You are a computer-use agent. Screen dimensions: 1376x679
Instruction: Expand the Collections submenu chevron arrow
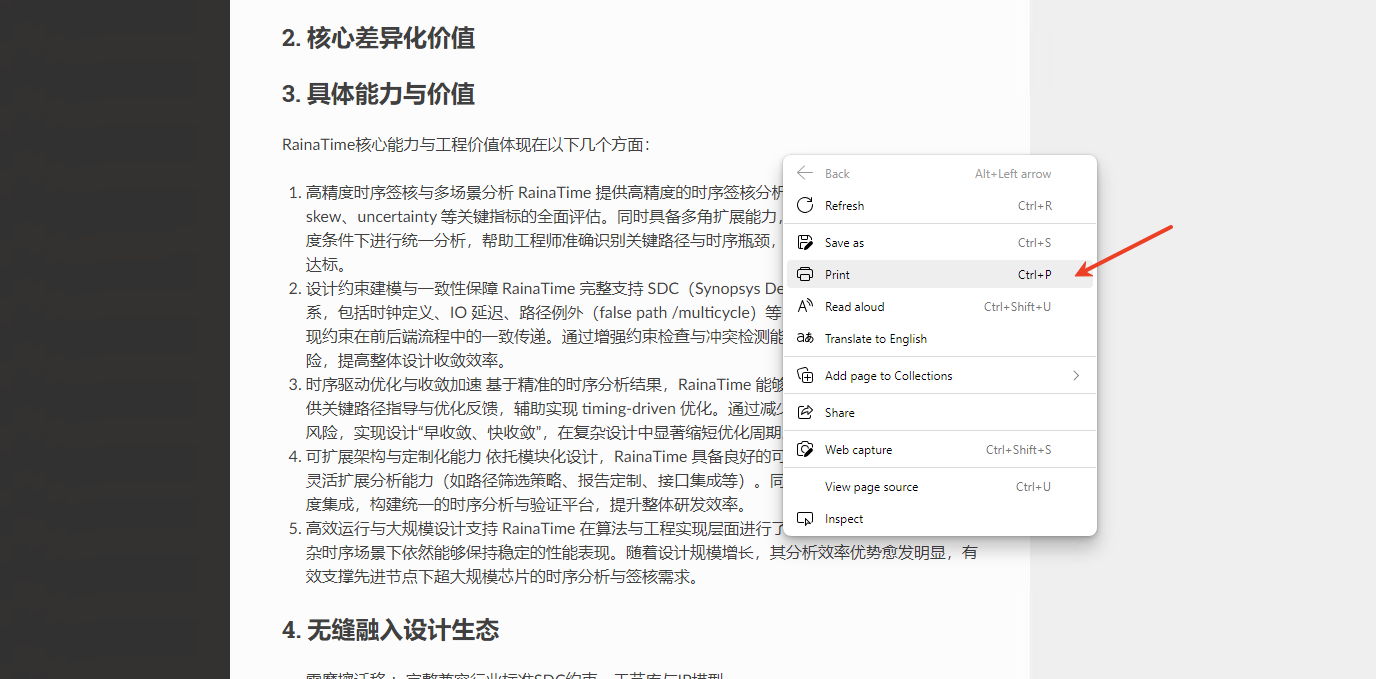[x=1076, y=376]
